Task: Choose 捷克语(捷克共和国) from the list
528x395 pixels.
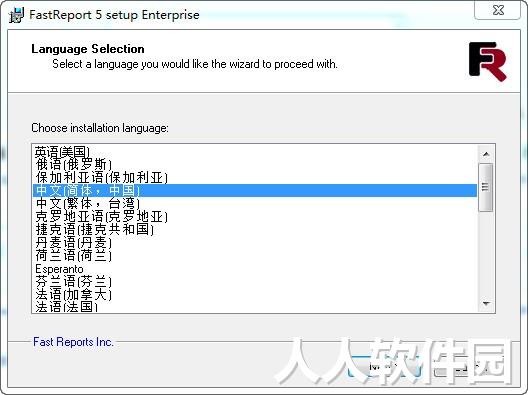Action: (x=95, y=229)
